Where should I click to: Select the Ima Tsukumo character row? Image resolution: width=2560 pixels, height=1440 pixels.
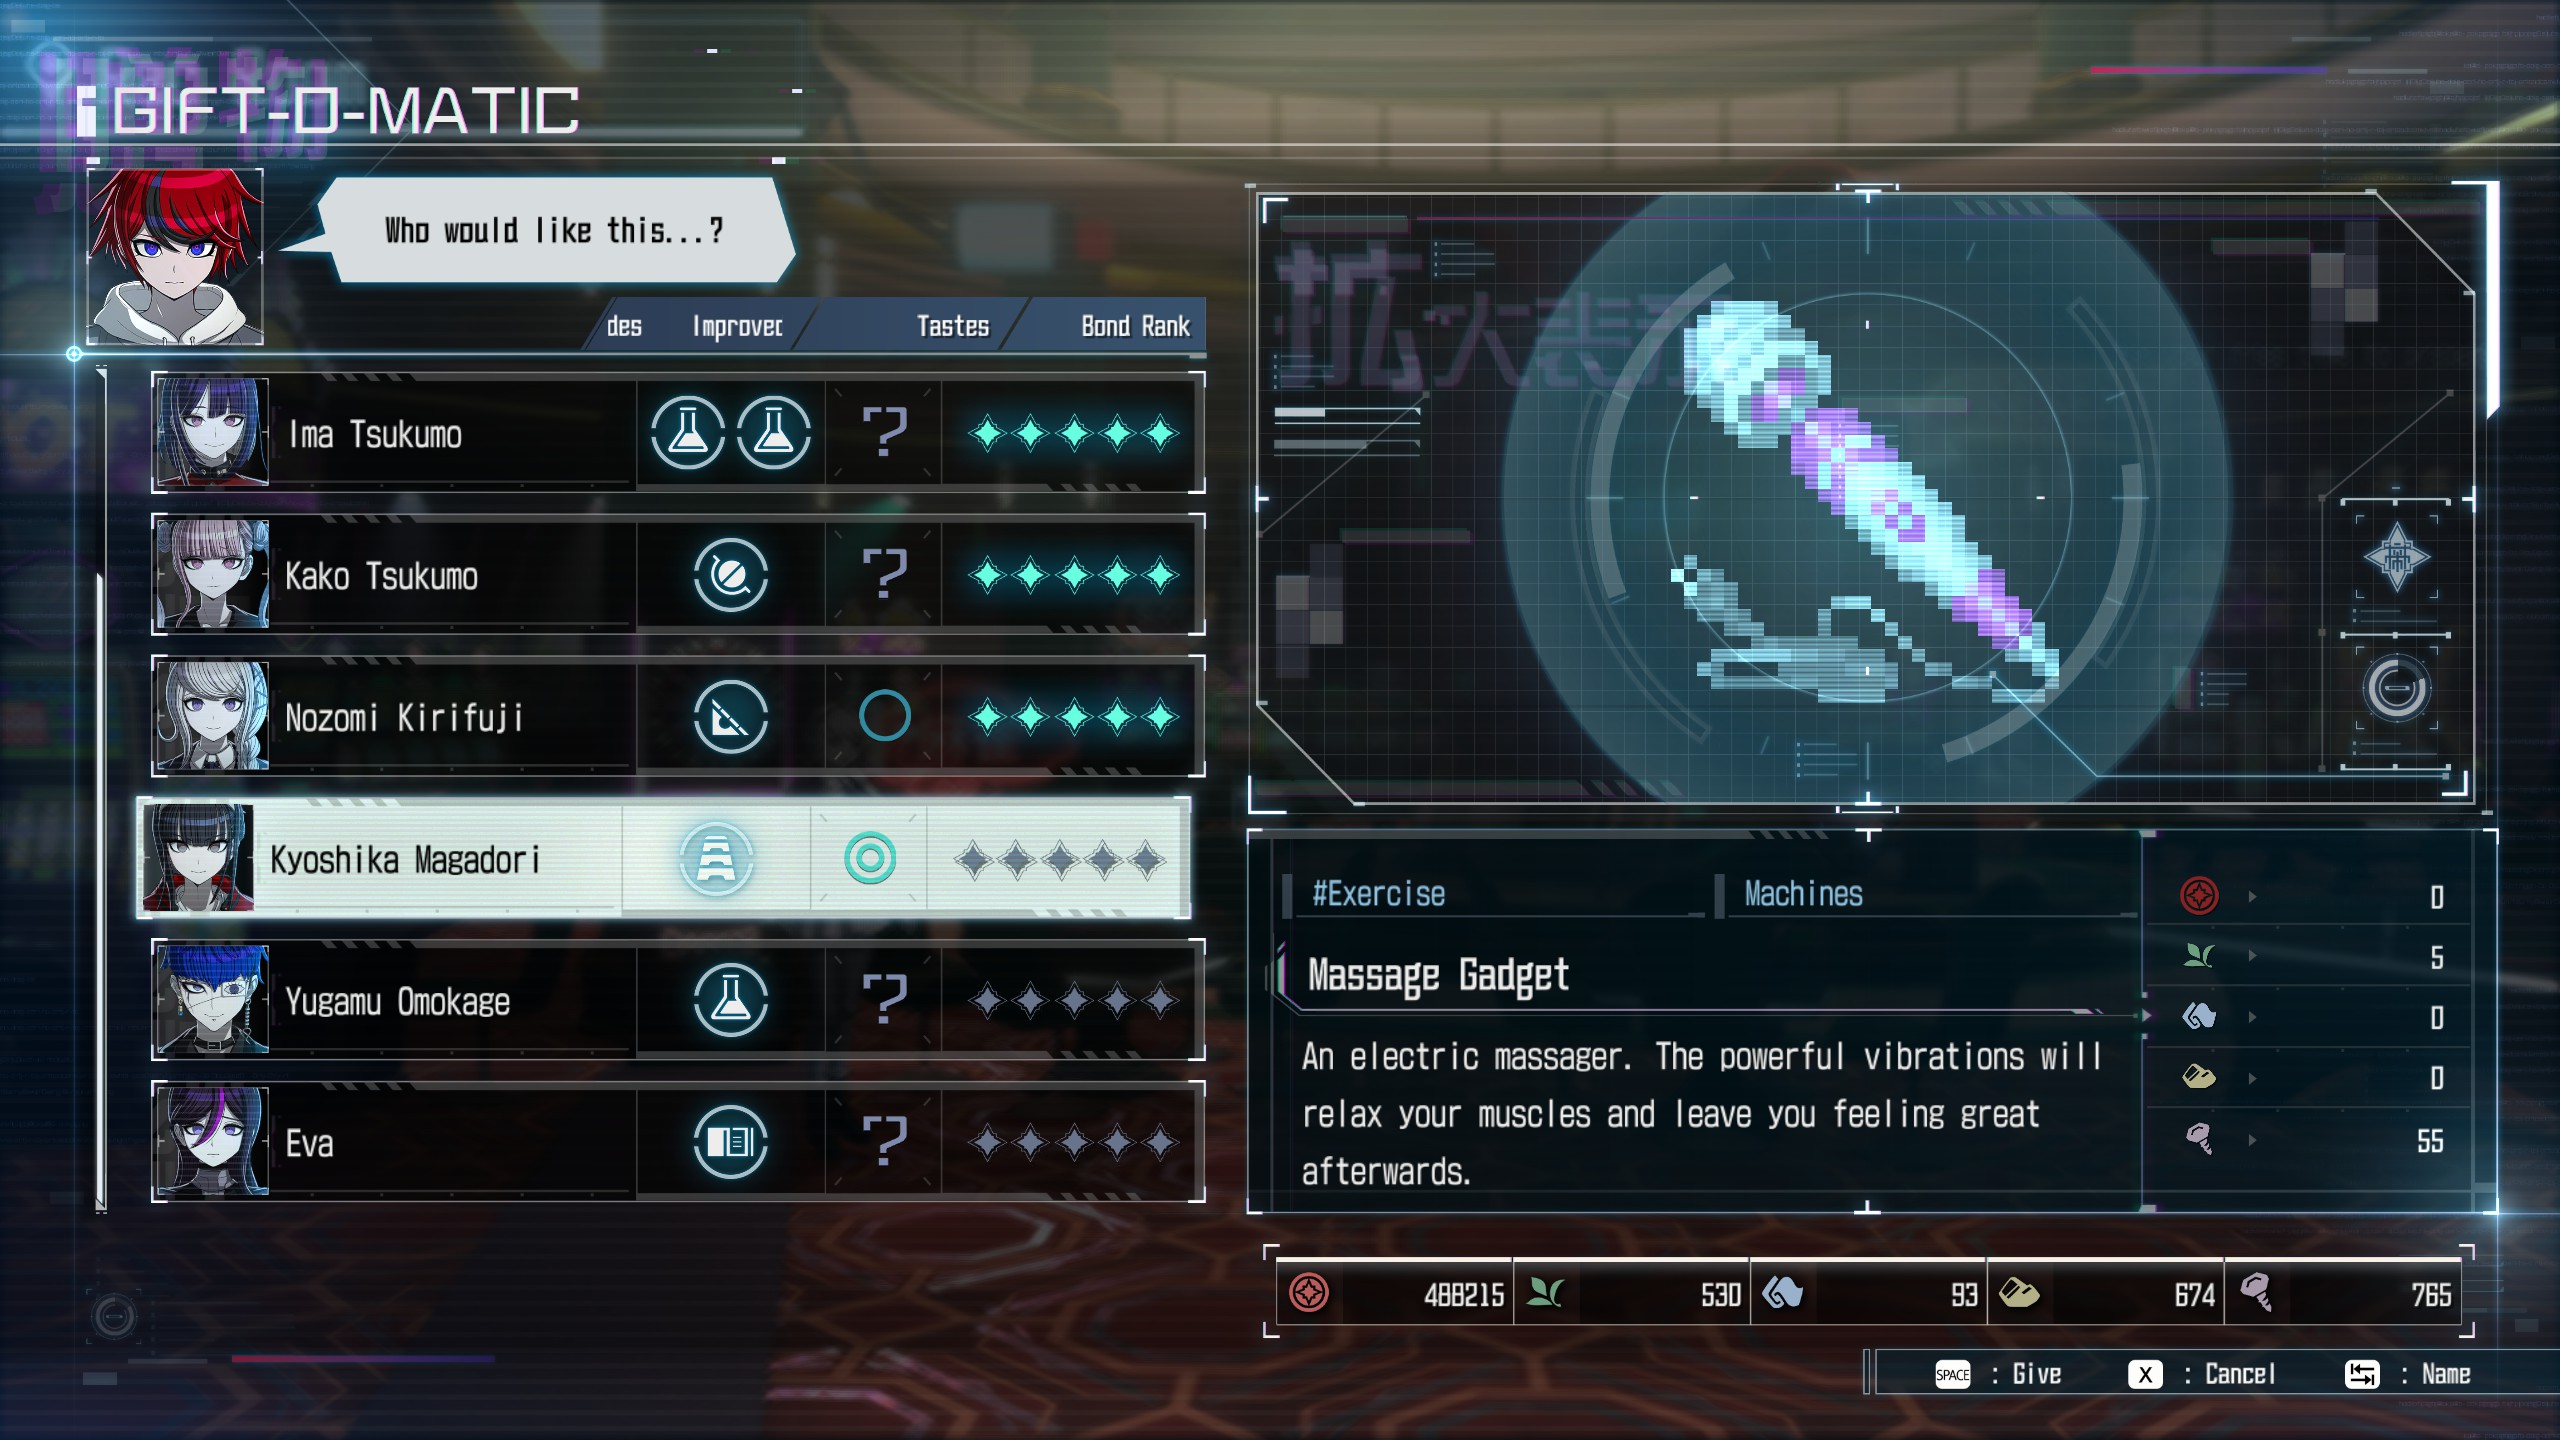click(x=678, y=433)
